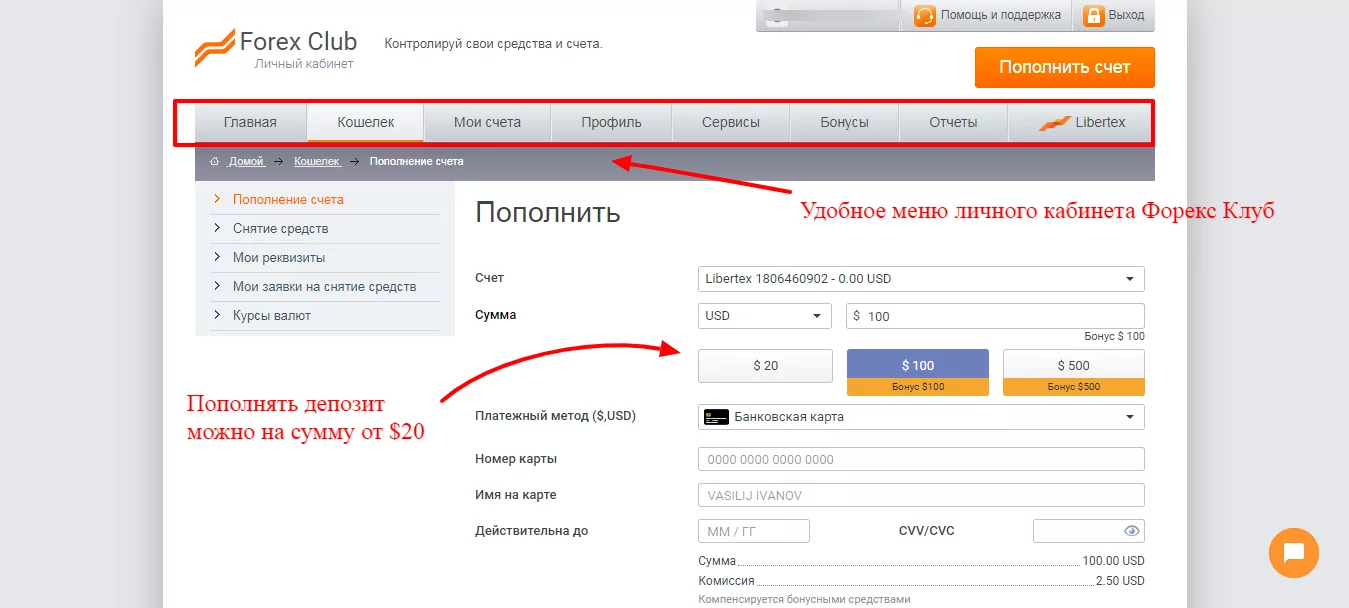Image resolution: width=1349 pixels, height=608 pixels.
Task: Click the Forex Club logo
Action: coord(275,48)
